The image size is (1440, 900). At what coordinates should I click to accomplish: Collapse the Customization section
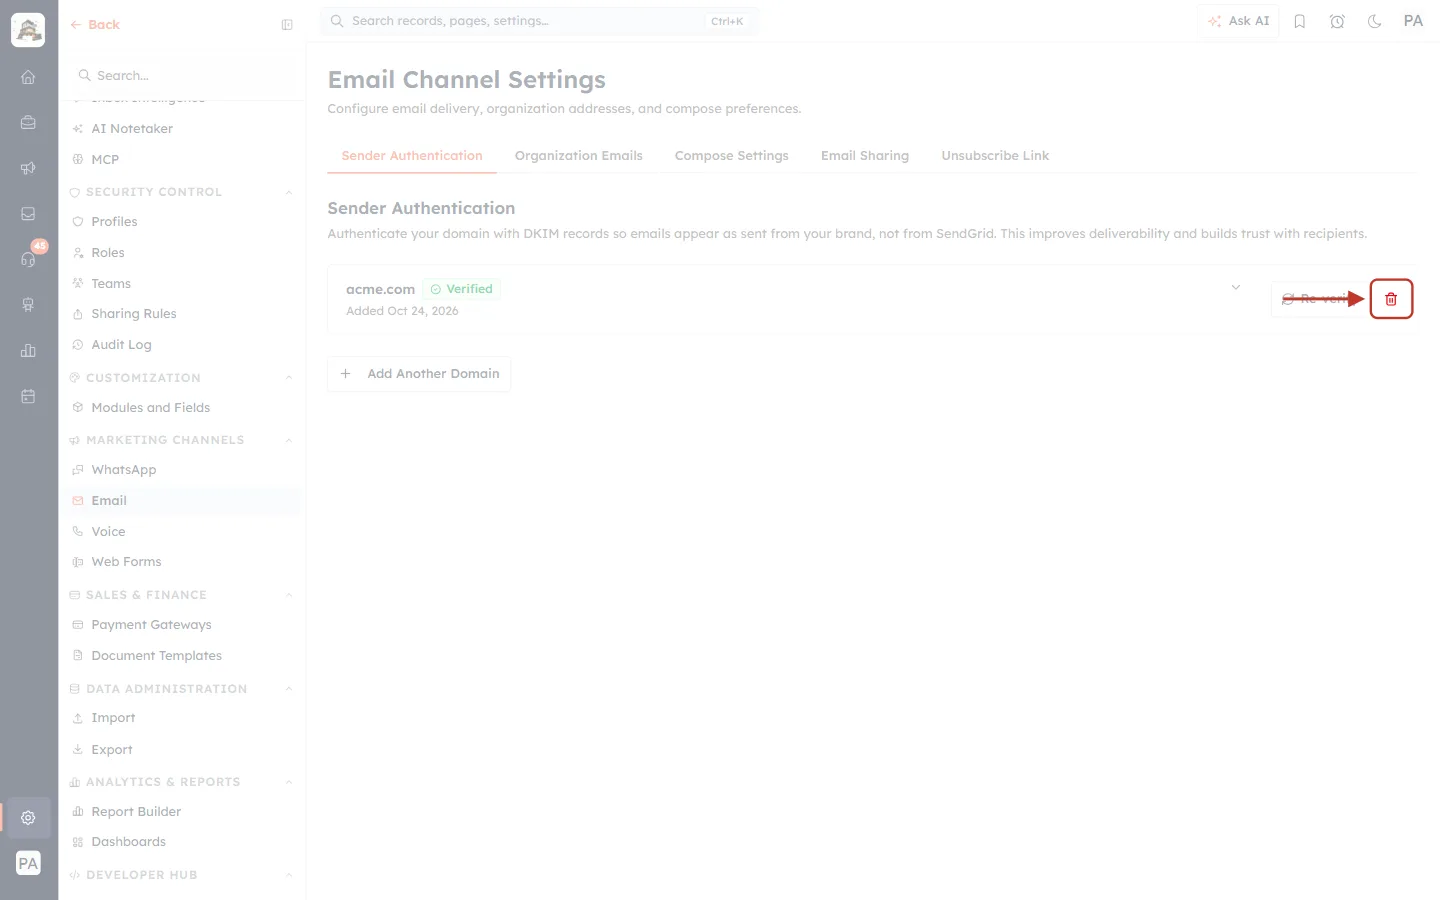point(289,378)
